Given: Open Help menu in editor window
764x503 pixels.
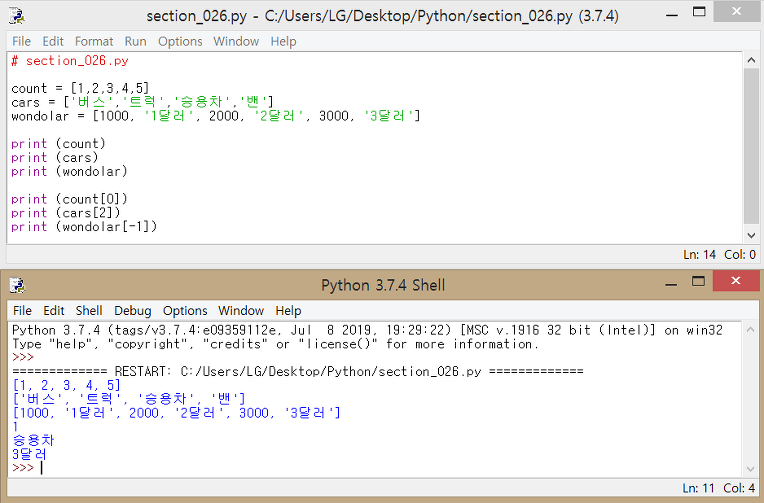Looking at the screenshot, I should [x=283, y=41].
